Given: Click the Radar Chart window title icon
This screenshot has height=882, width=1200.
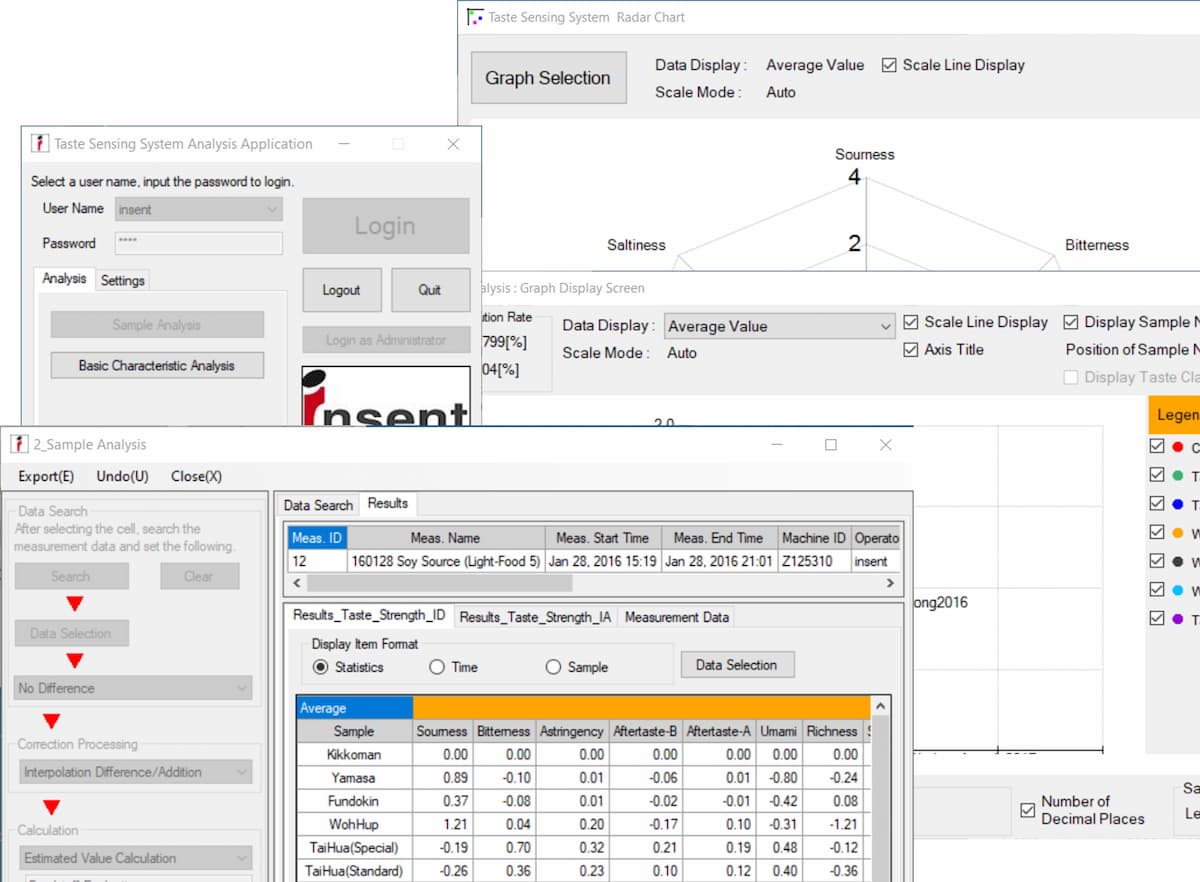Looking at the screenshot, I should (x=476, y=17).
